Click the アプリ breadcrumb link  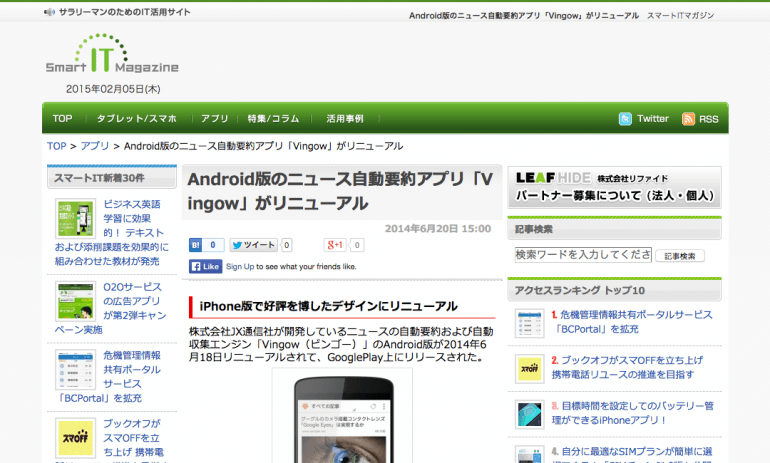coord(95,146)
